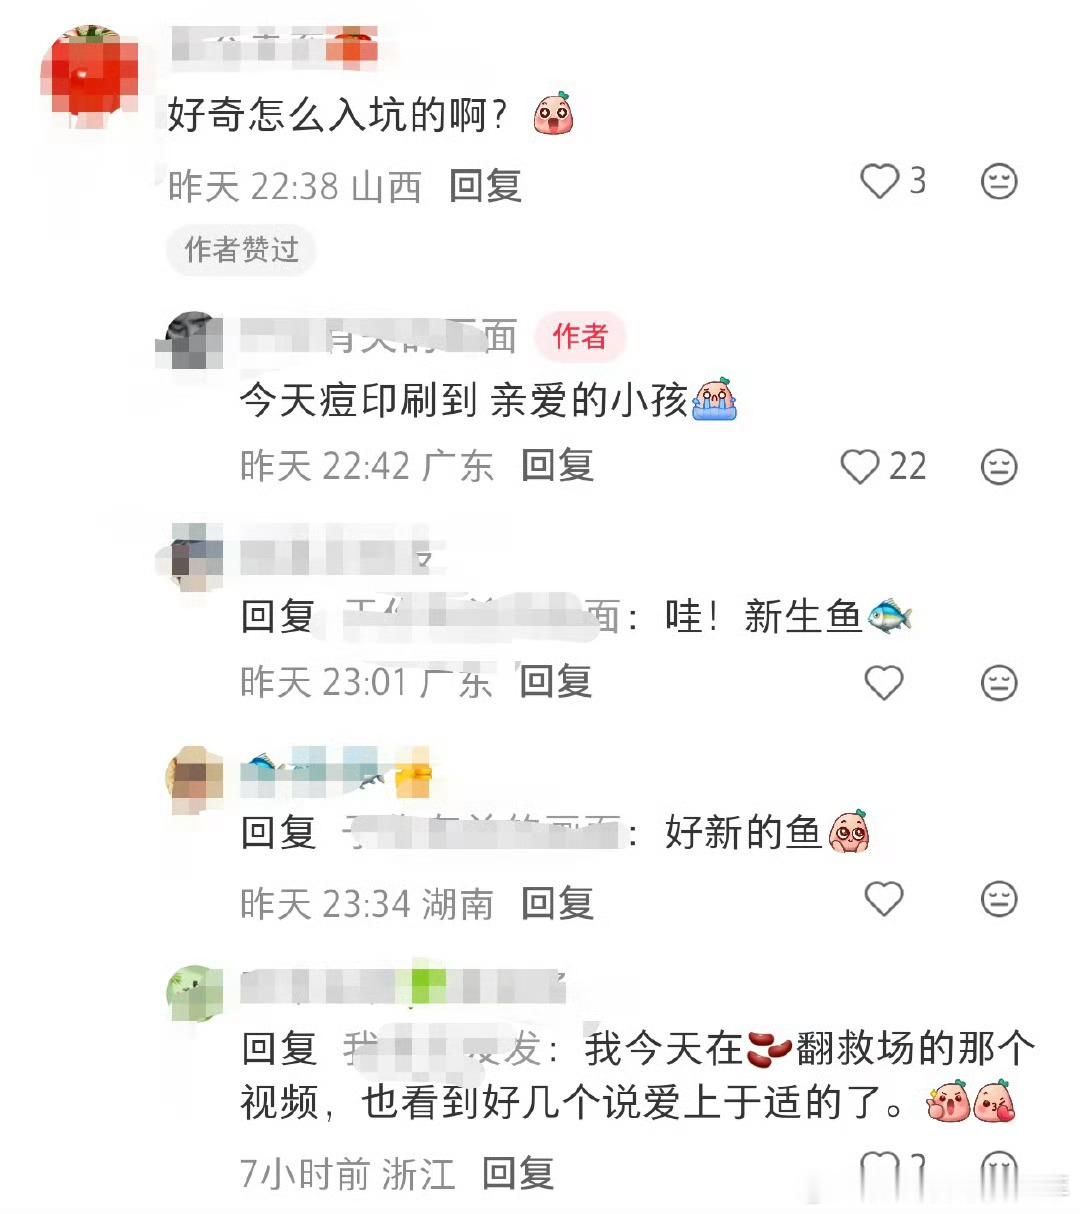Reply to the 23:34 湖南 comment

pos(557,904)
